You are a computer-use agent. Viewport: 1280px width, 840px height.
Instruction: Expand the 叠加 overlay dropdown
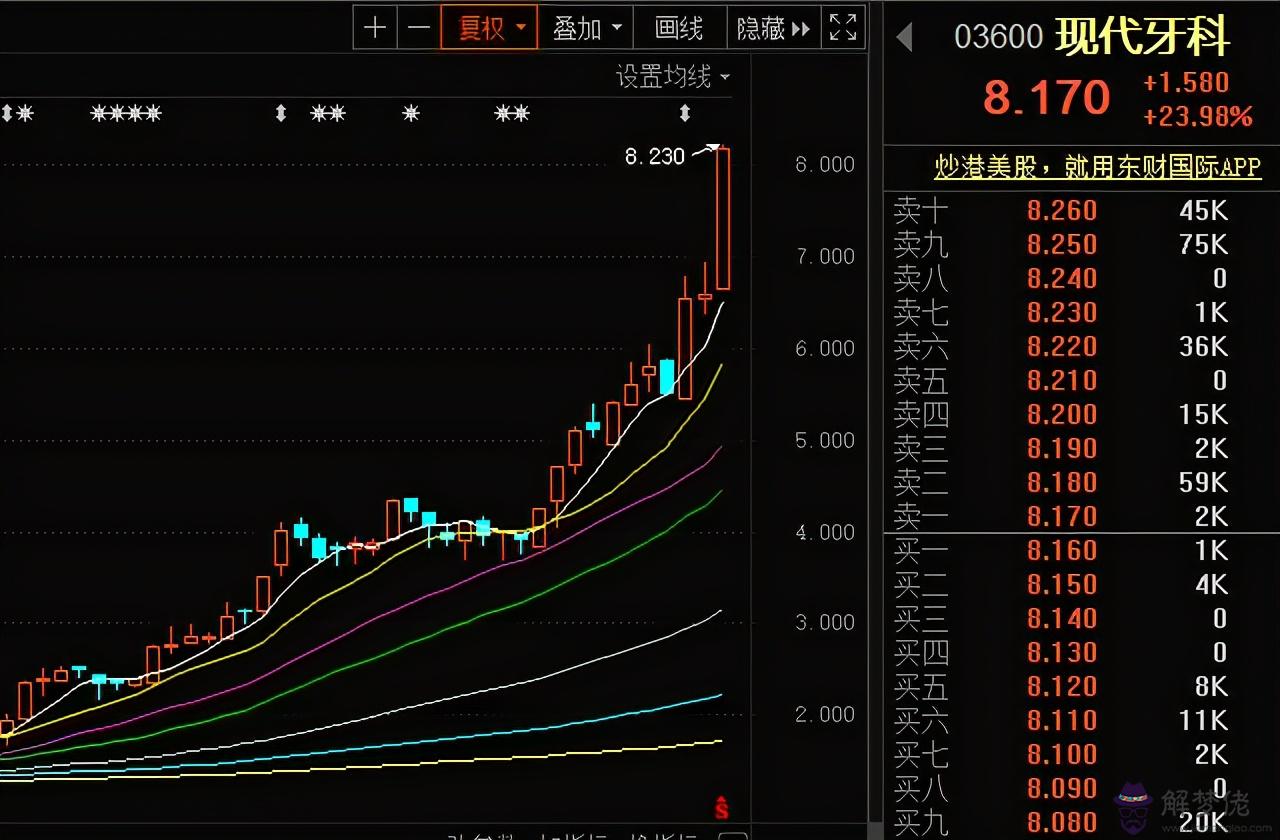tap(587, 28)
